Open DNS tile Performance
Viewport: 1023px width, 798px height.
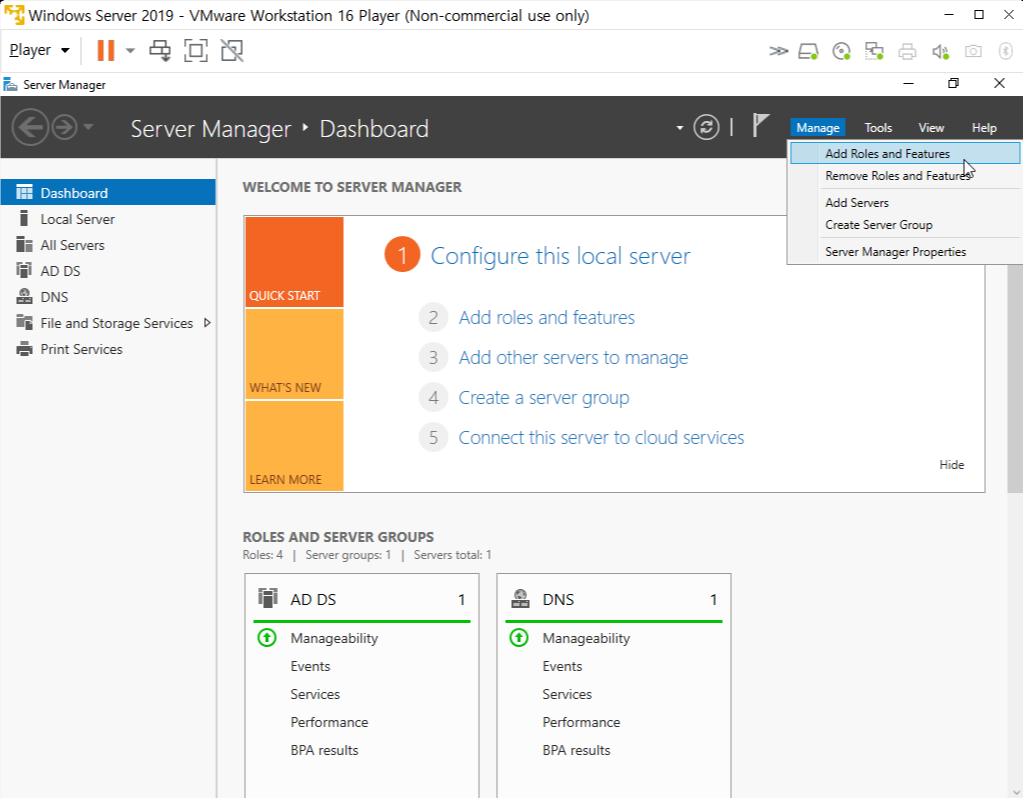click(581, 722)
